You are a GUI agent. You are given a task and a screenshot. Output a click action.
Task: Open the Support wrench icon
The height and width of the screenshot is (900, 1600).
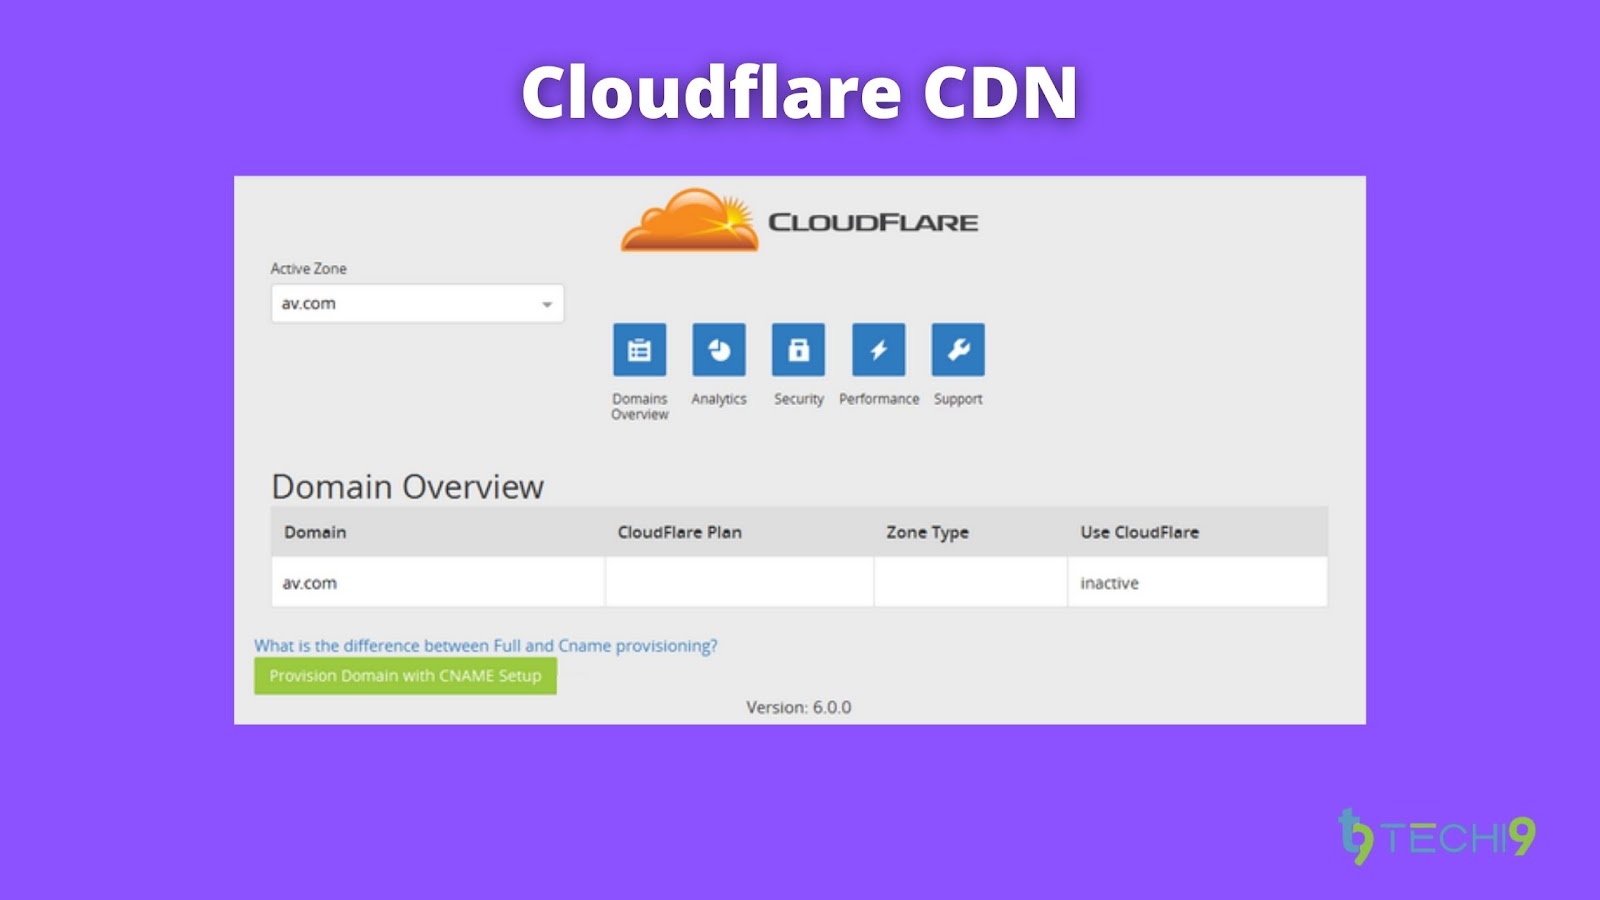(x=958, y=350)
